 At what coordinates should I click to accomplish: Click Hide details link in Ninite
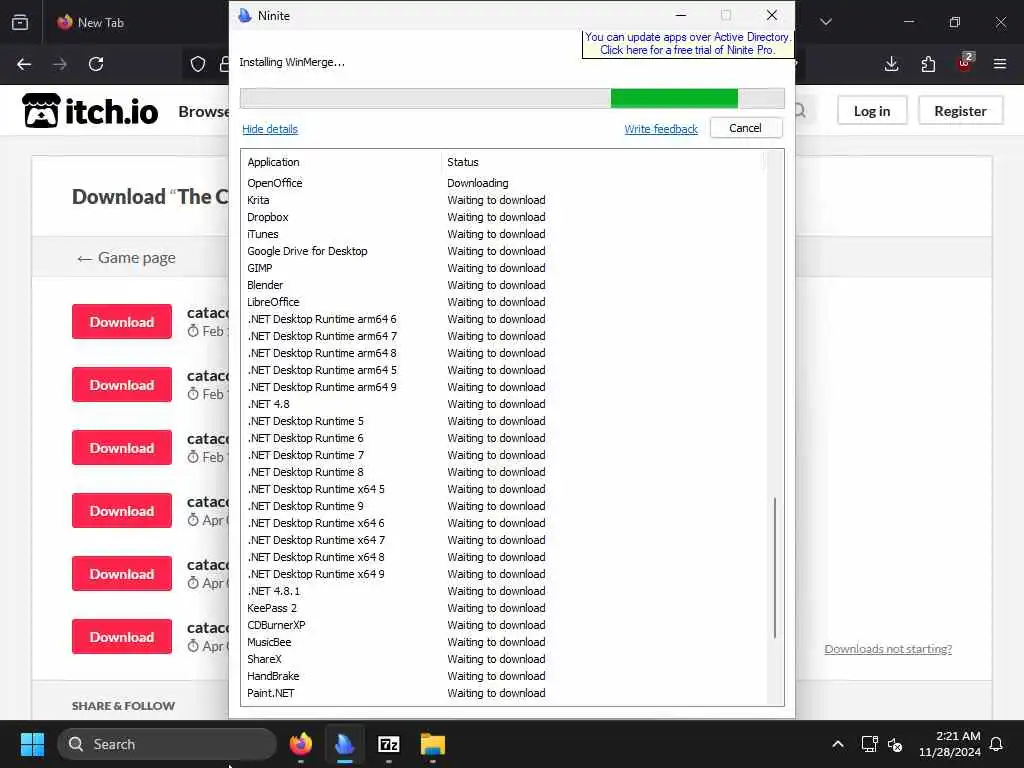click(x=270, y=129)
